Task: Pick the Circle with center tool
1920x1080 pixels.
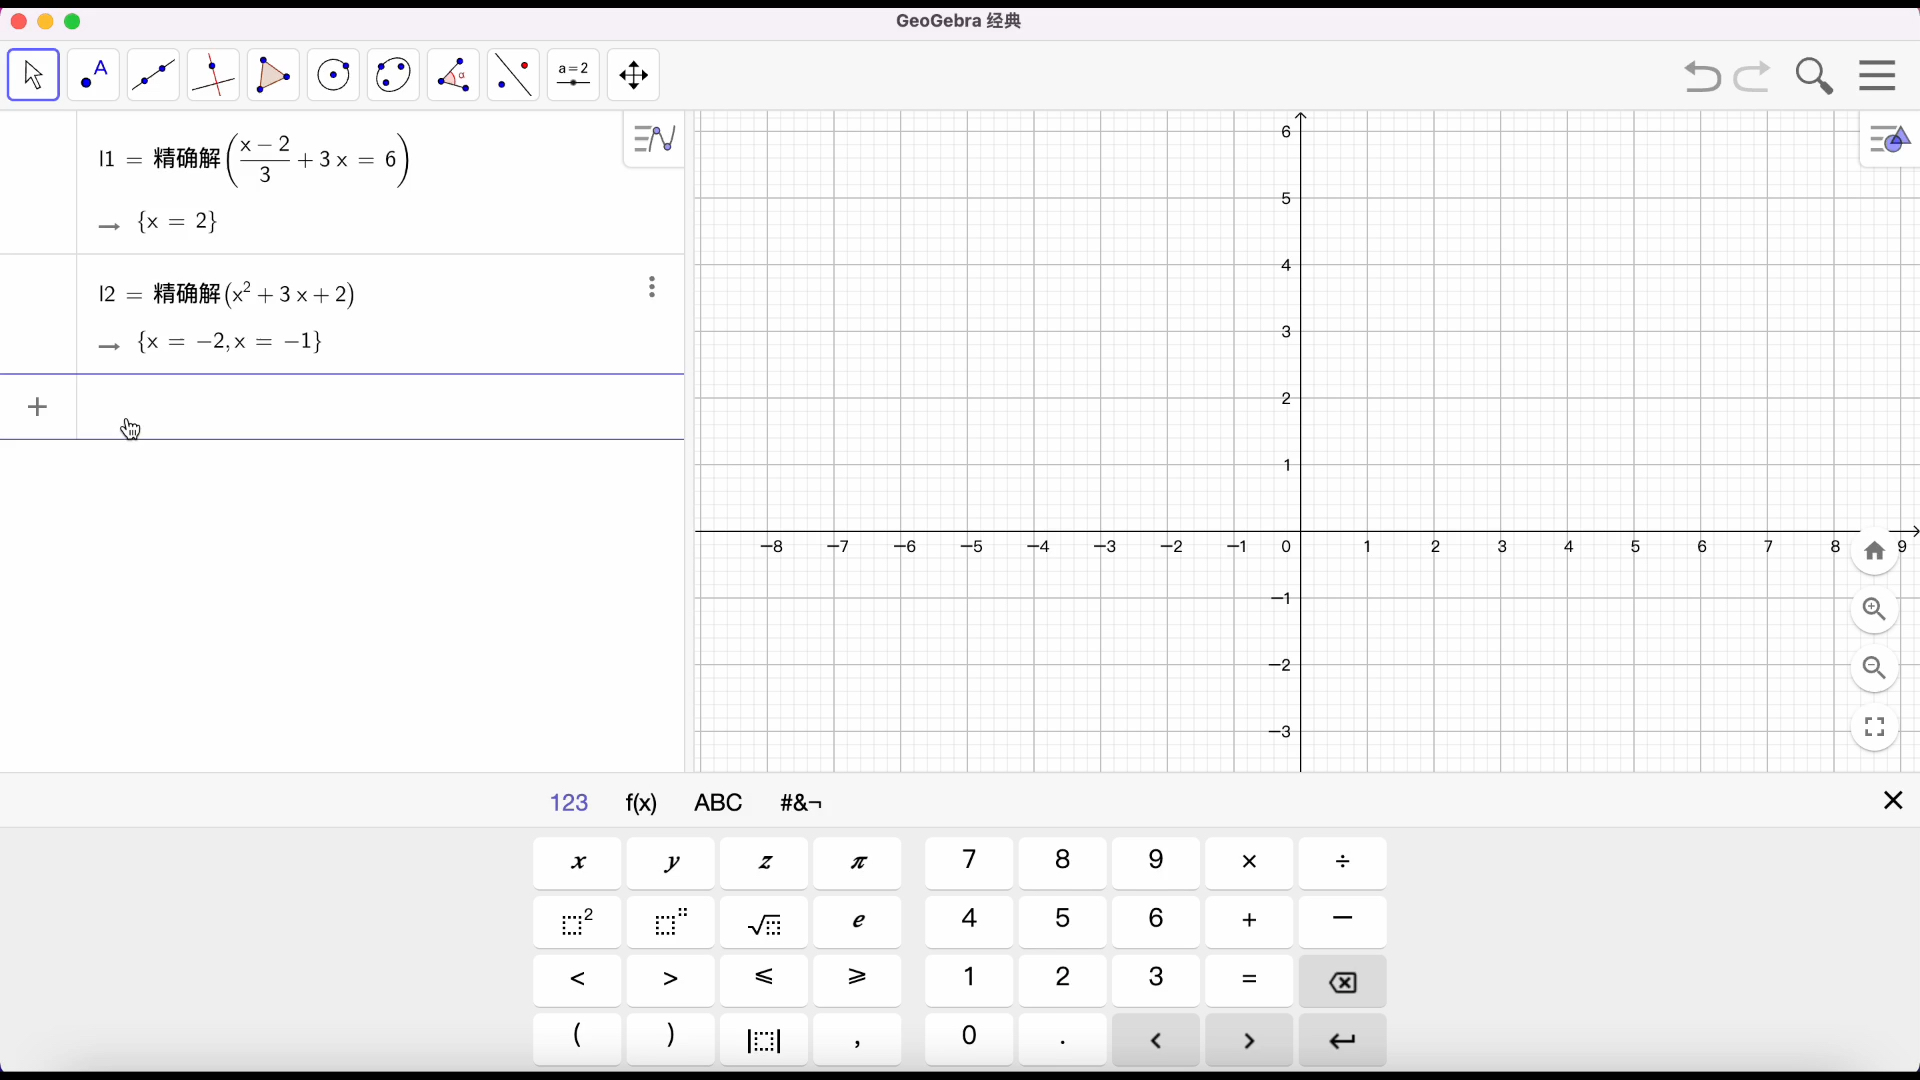Action: [x=333, y=75]
